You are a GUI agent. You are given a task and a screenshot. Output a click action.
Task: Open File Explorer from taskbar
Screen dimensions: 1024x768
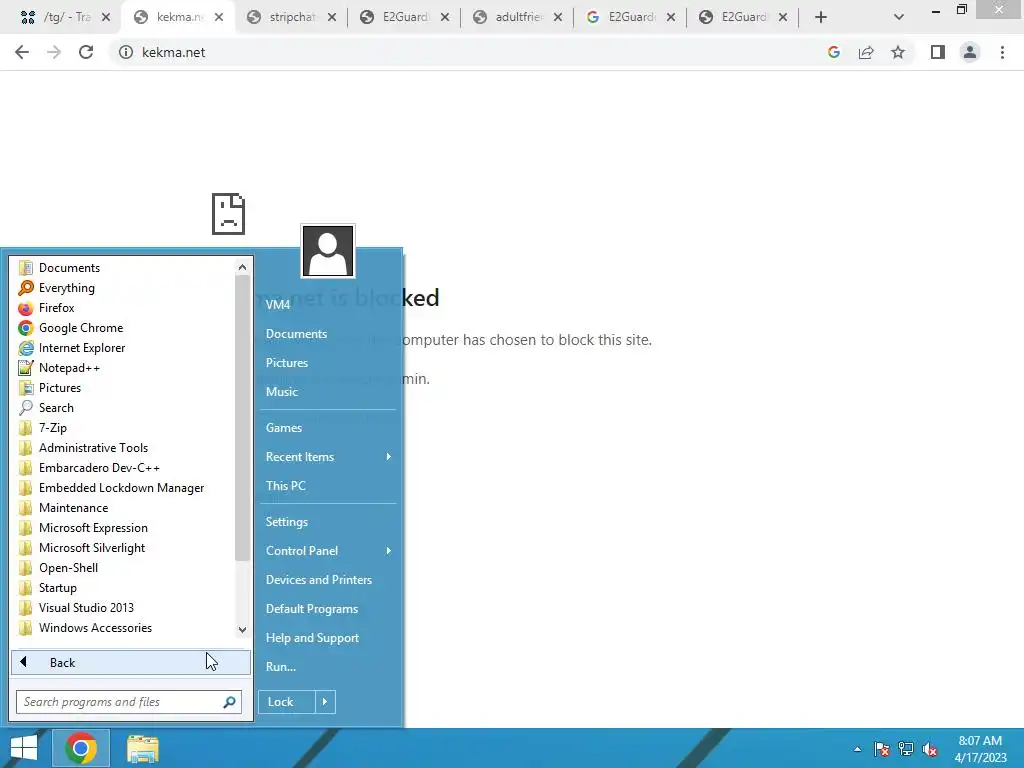click(x=142, y=748)
